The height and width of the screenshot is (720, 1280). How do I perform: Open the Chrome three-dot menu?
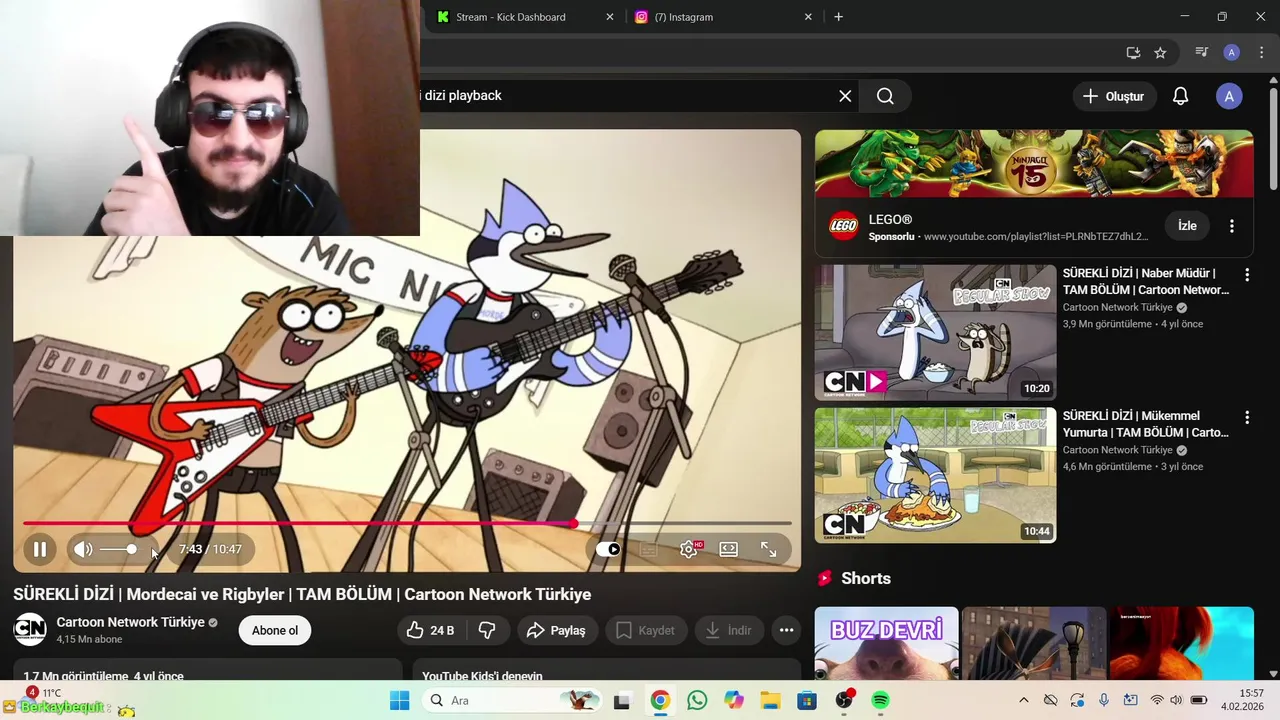point(1261,53)
